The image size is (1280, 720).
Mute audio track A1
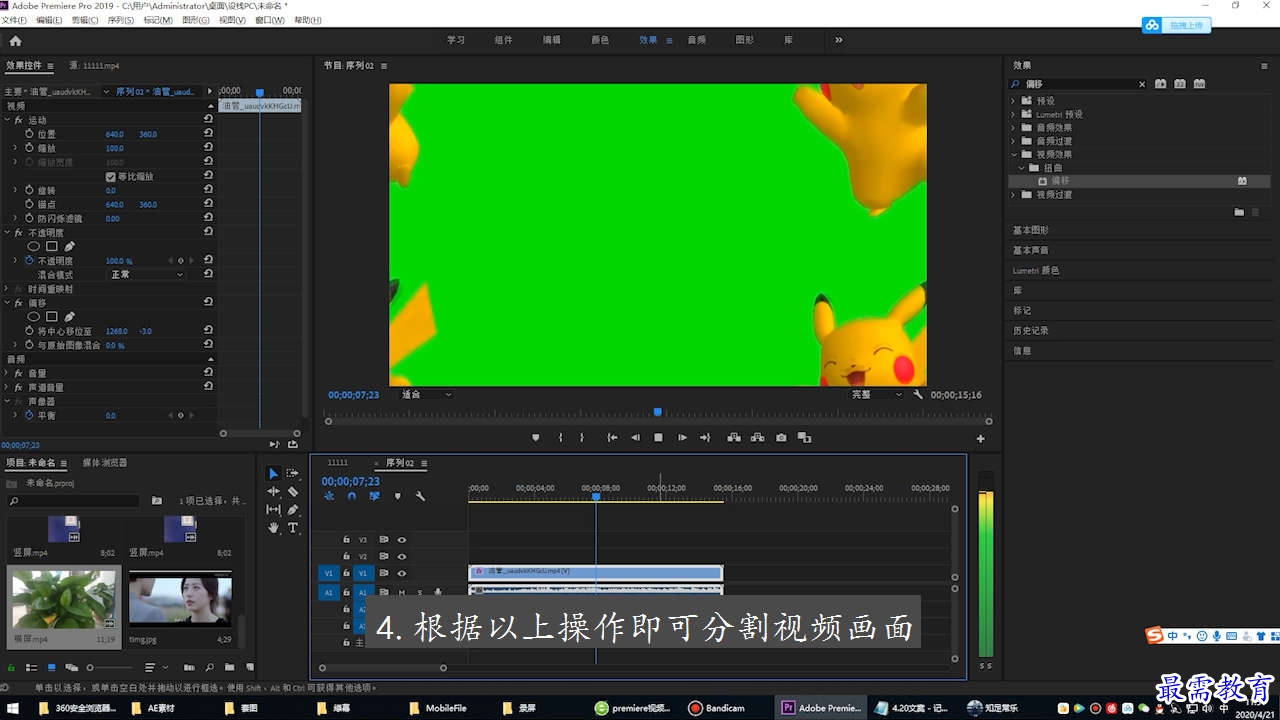[401, 592]
